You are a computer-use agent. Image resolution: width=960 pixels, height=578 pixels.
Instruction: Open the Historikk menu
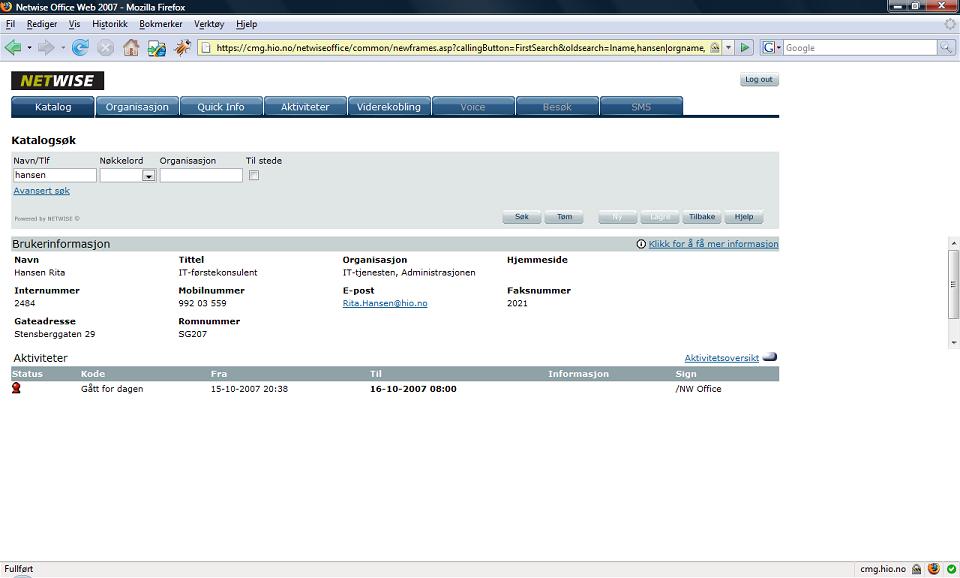[110, 24]
